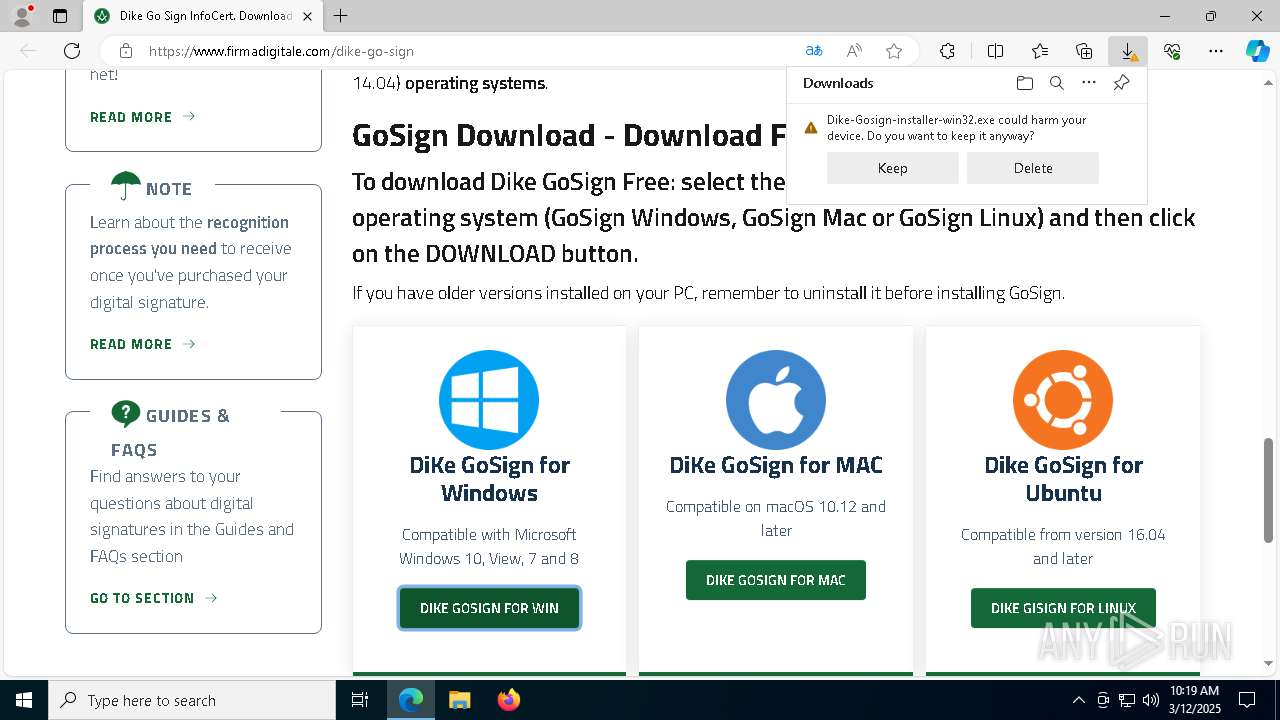Toggle the Downloads toolbar icon
This screenshot has height=720, width=1280.
pos(1128,51)
